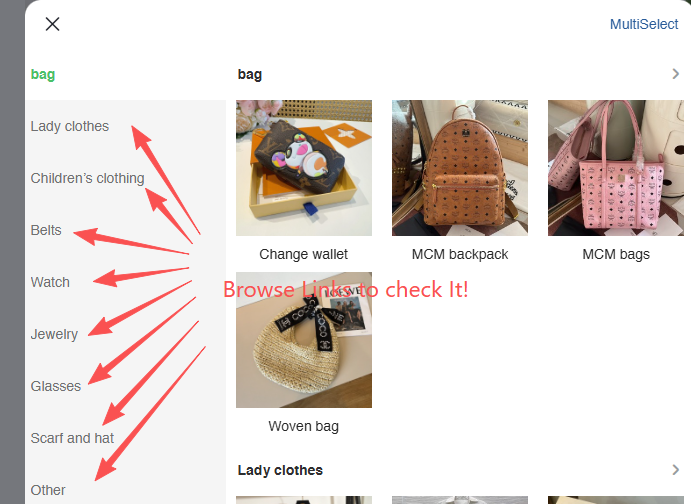The image size is (691, 504).
Task: Open the Watch category
Action: 50,282
